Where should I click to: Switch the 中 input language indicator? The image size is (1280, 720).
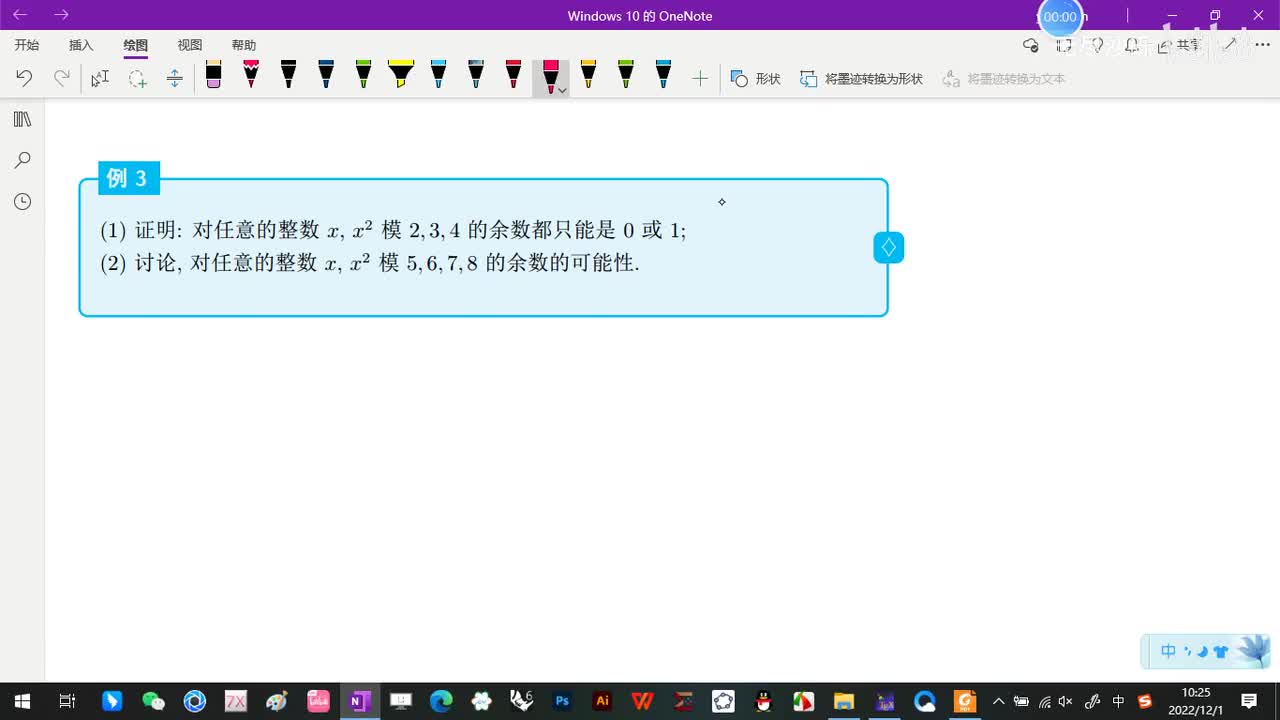1118,701
